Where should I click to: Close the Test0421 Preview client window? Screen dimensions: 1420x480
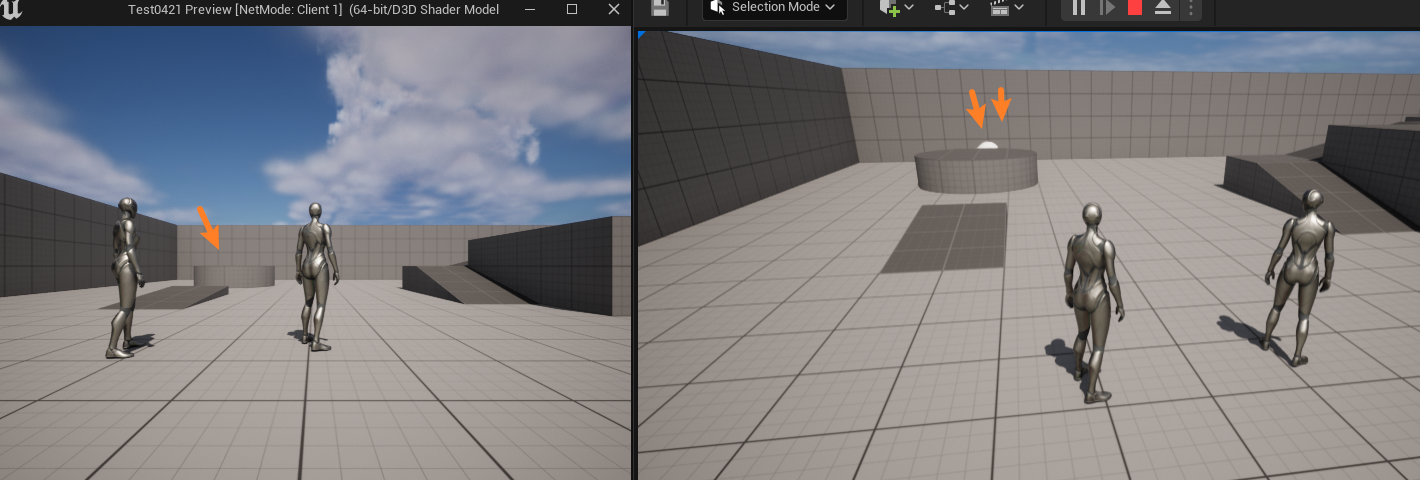[x=613, y=9]
